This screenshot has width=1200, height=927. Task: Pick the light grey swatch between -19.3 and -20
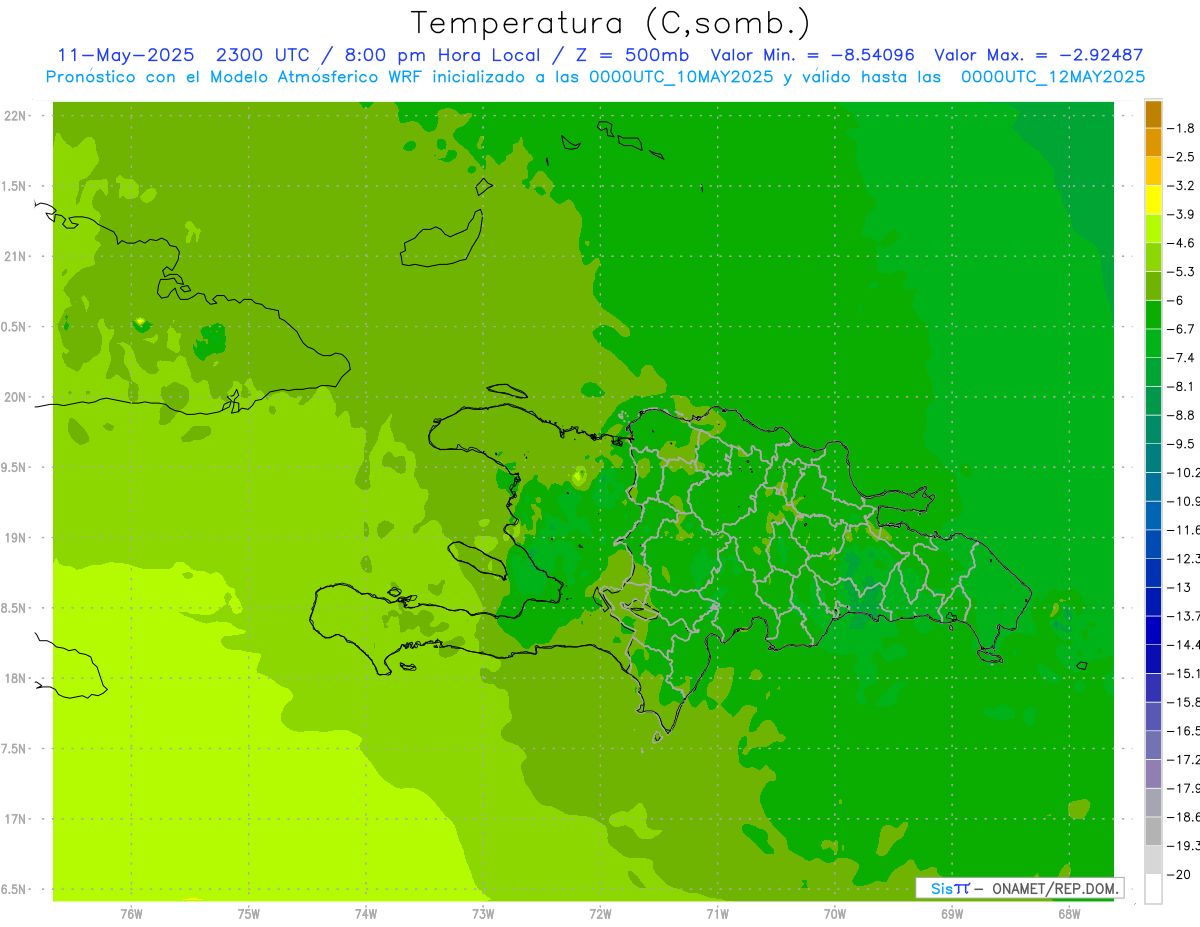pyautogui.click(x=1153, y=859)
